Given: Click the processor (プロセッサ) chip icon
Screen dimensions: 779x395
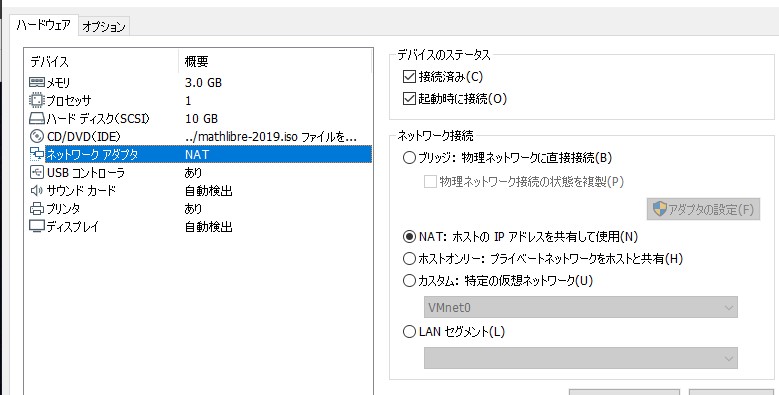Looking at the screenshot, I should 37,100.
